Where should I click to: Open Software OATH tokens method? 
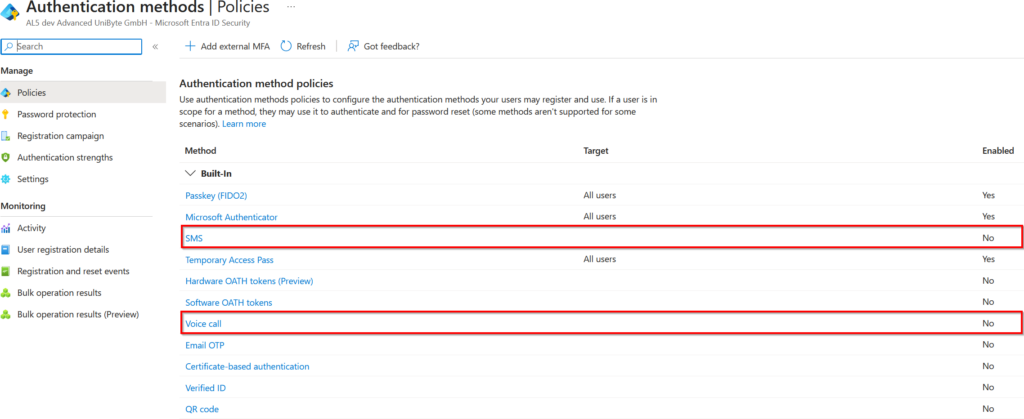(x=229, y=303)
